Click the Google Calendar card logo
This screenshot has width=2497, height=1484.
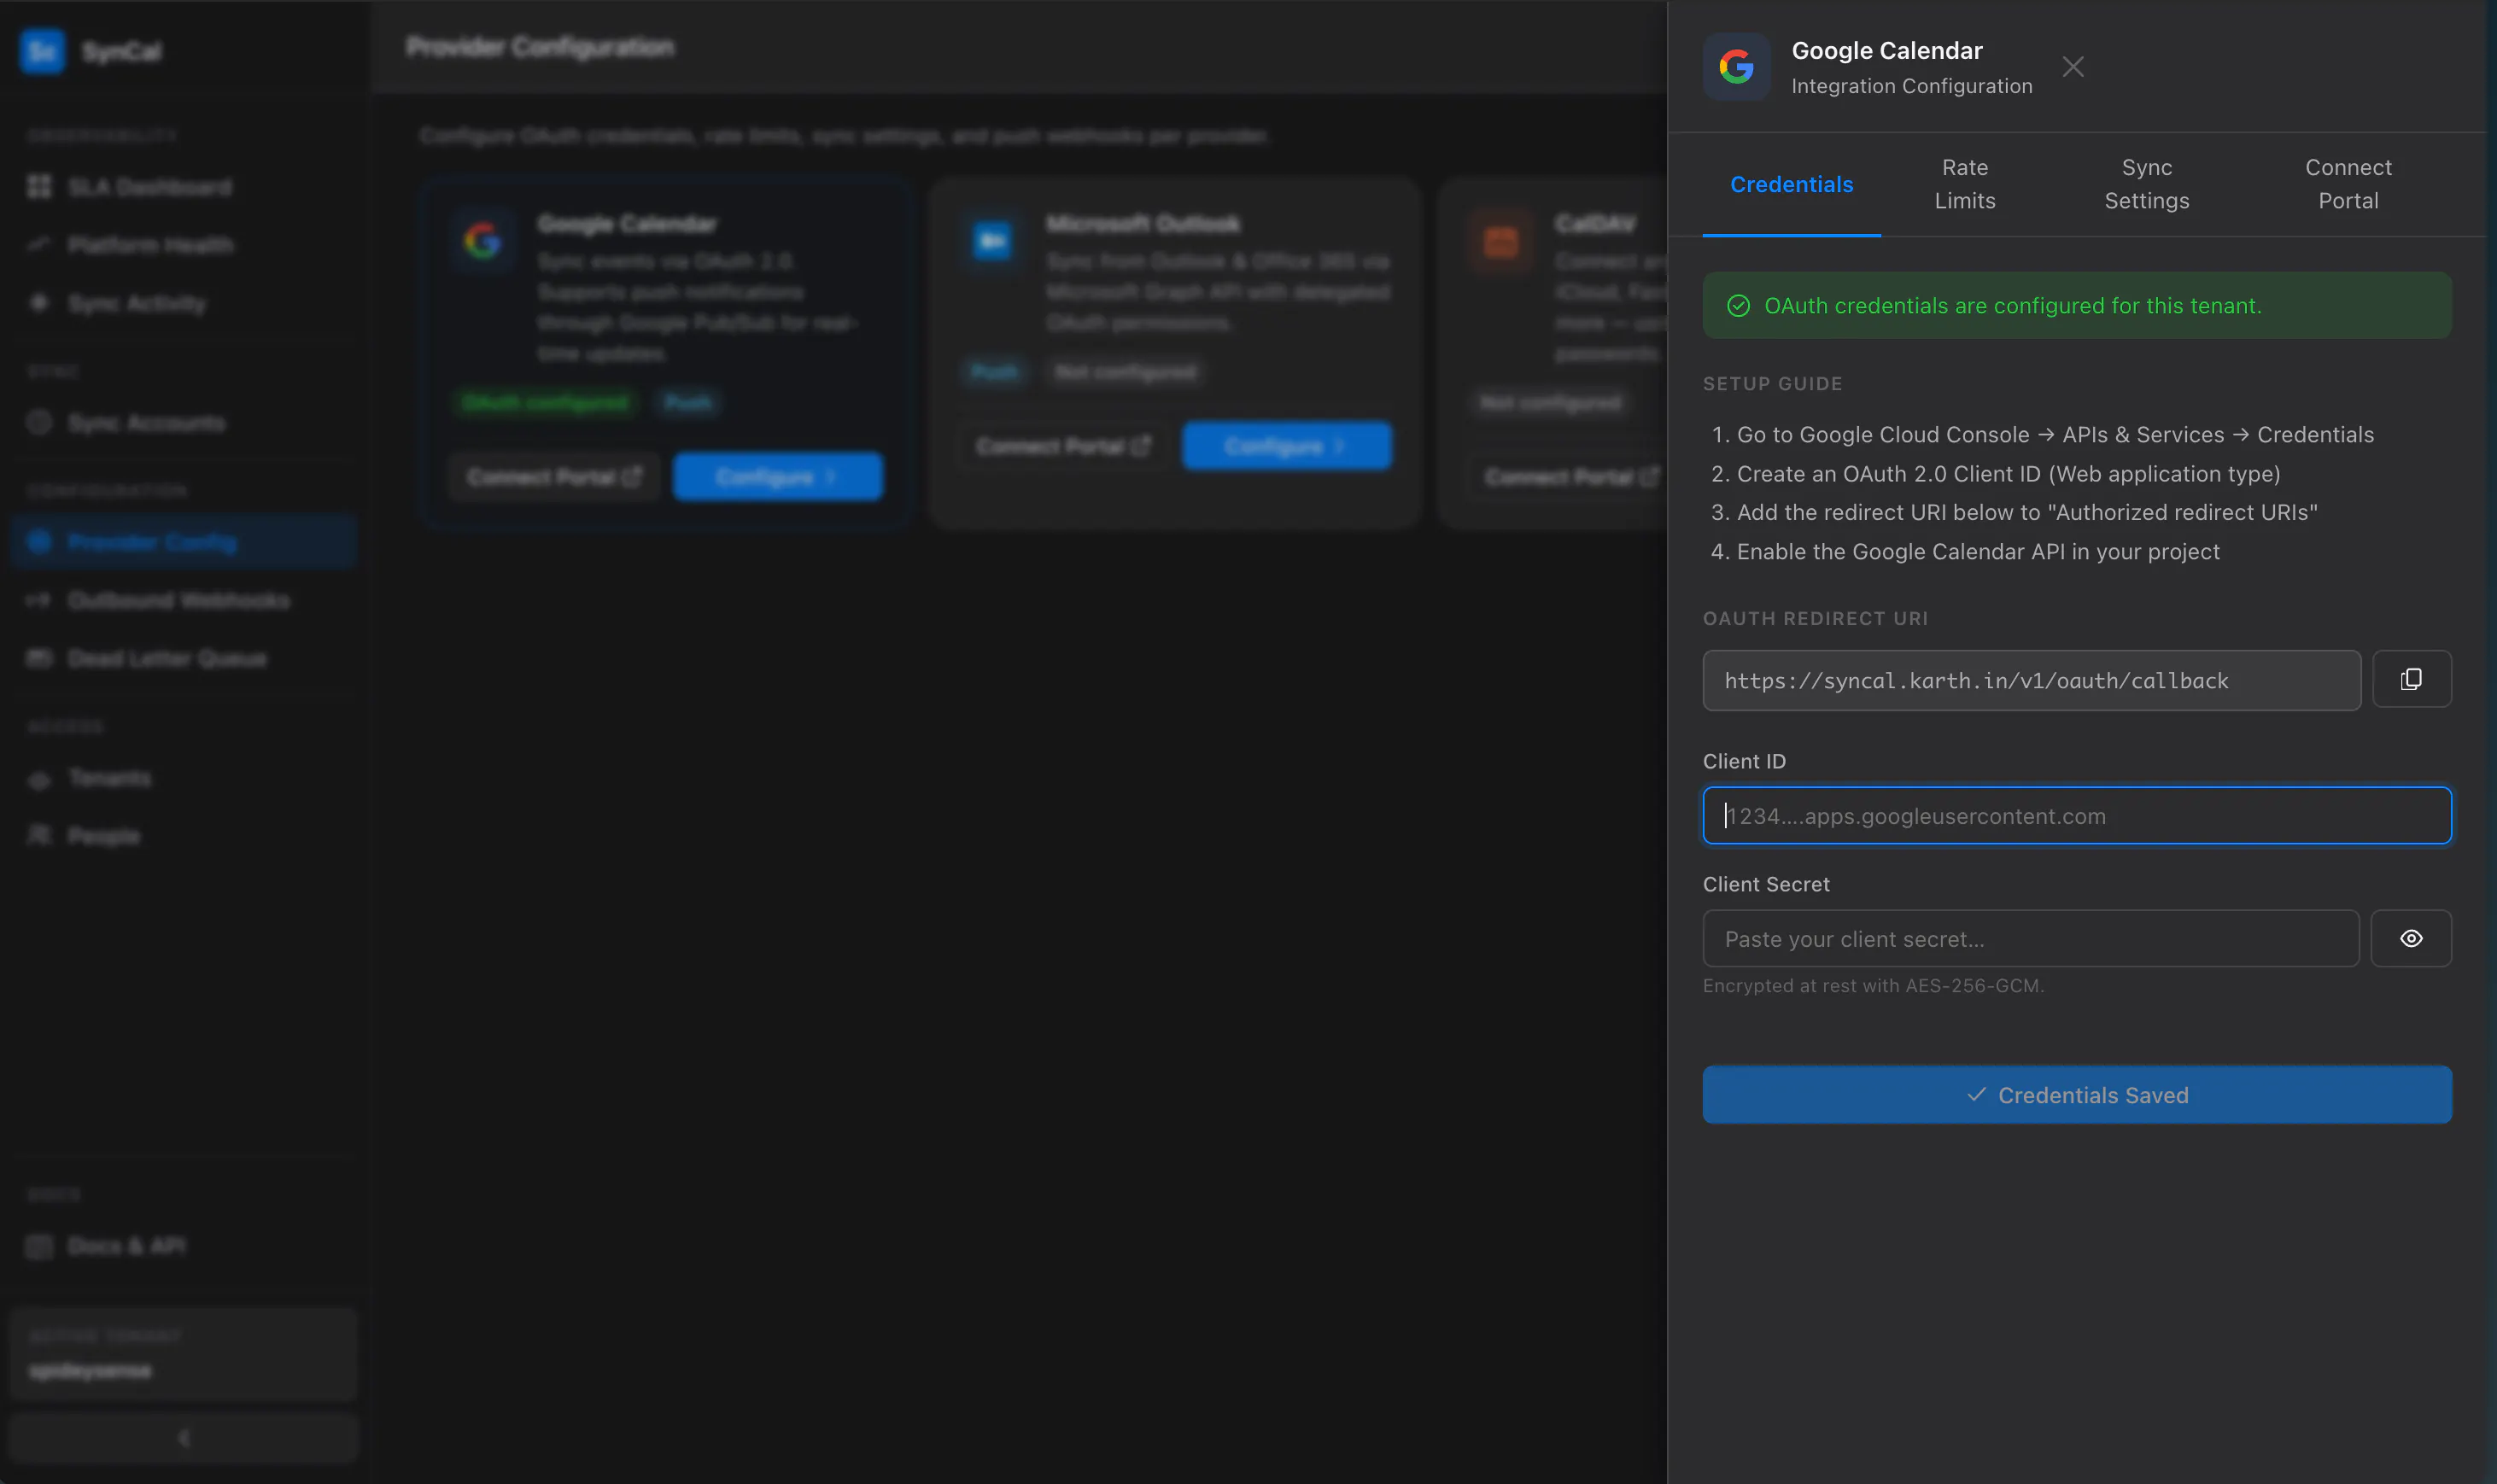point(482,241)
